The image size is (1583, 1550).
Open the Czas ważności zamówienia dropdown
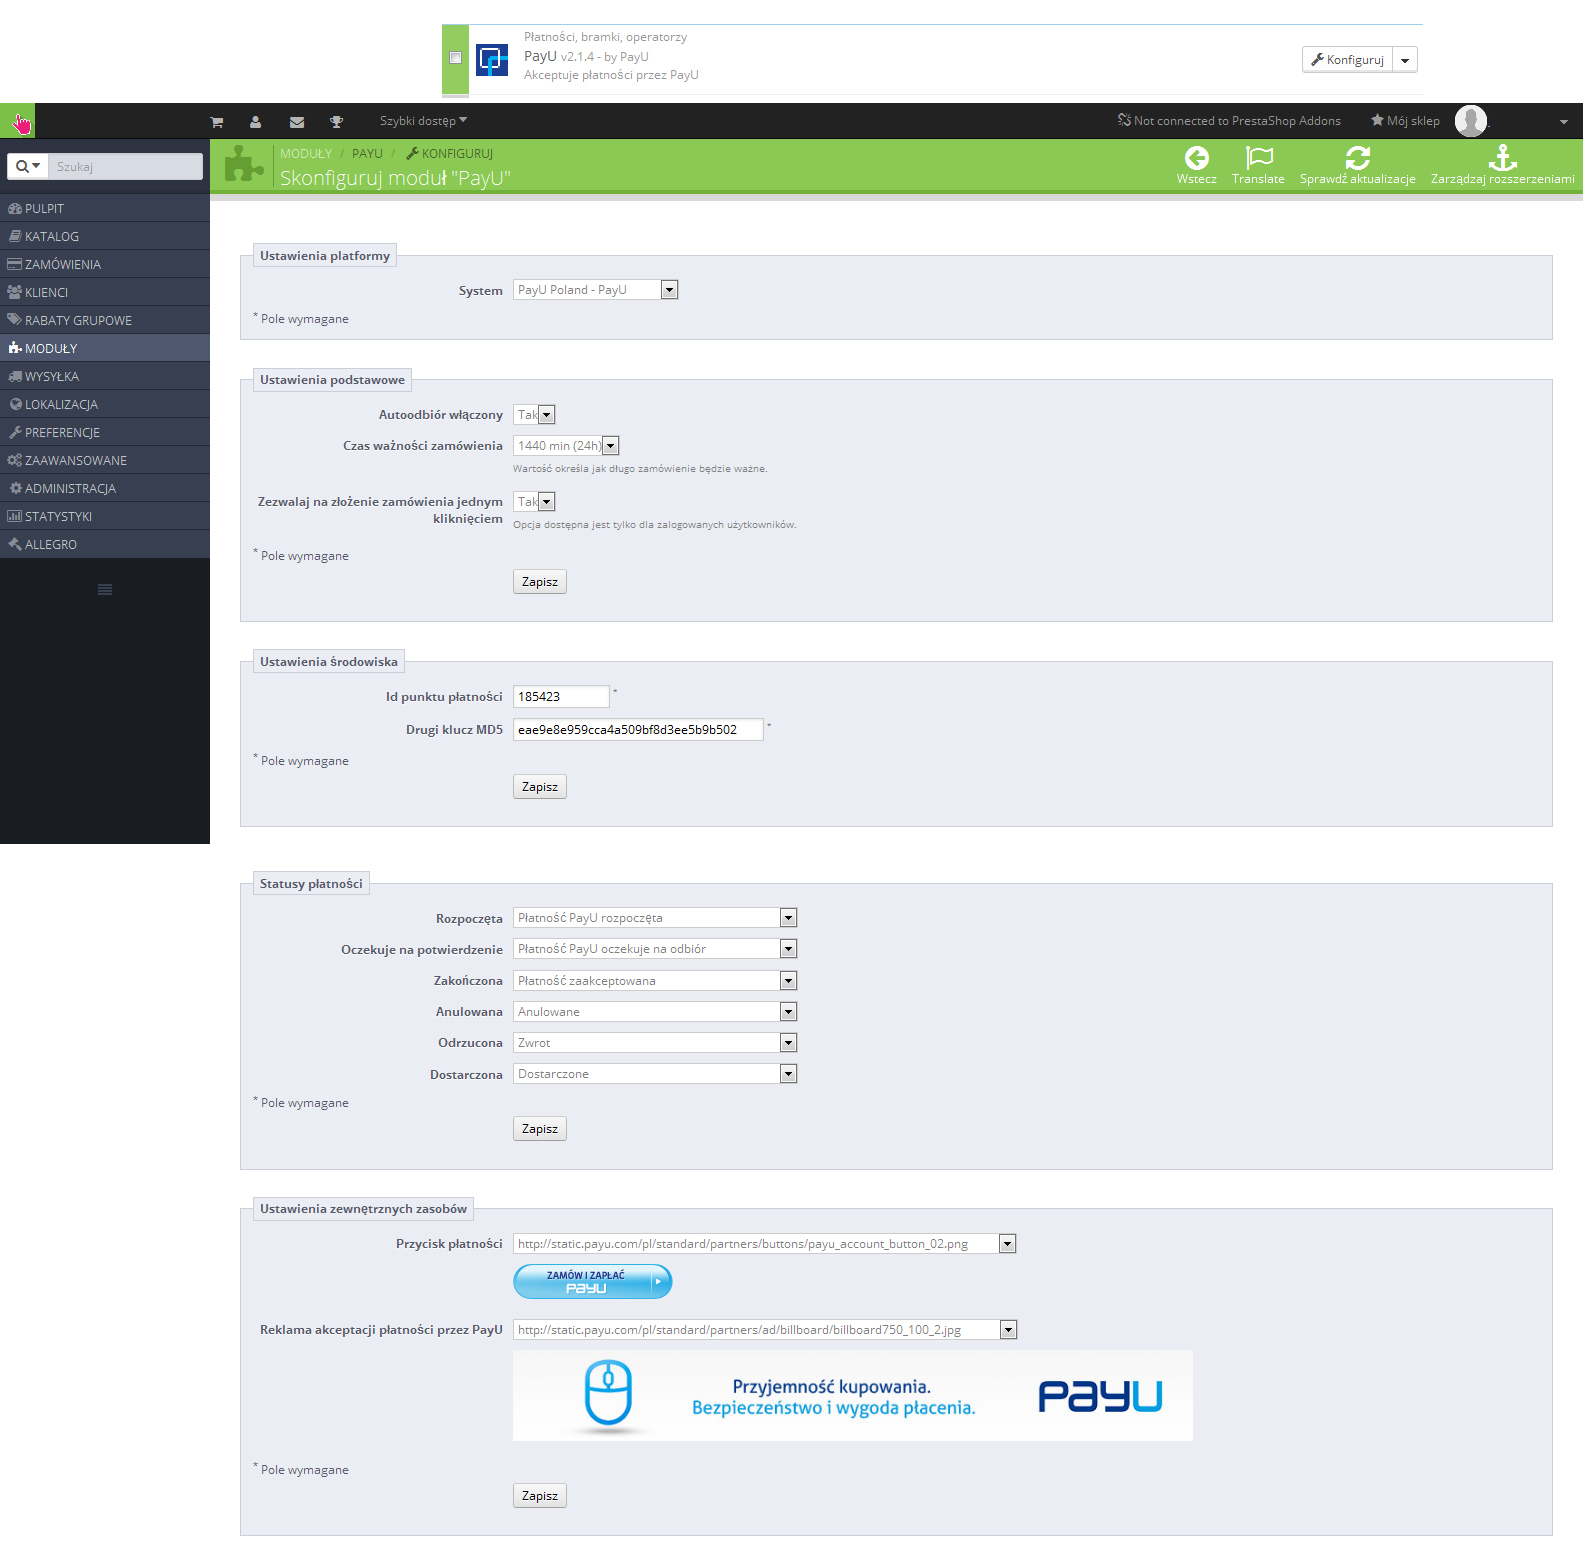(566, 446)
